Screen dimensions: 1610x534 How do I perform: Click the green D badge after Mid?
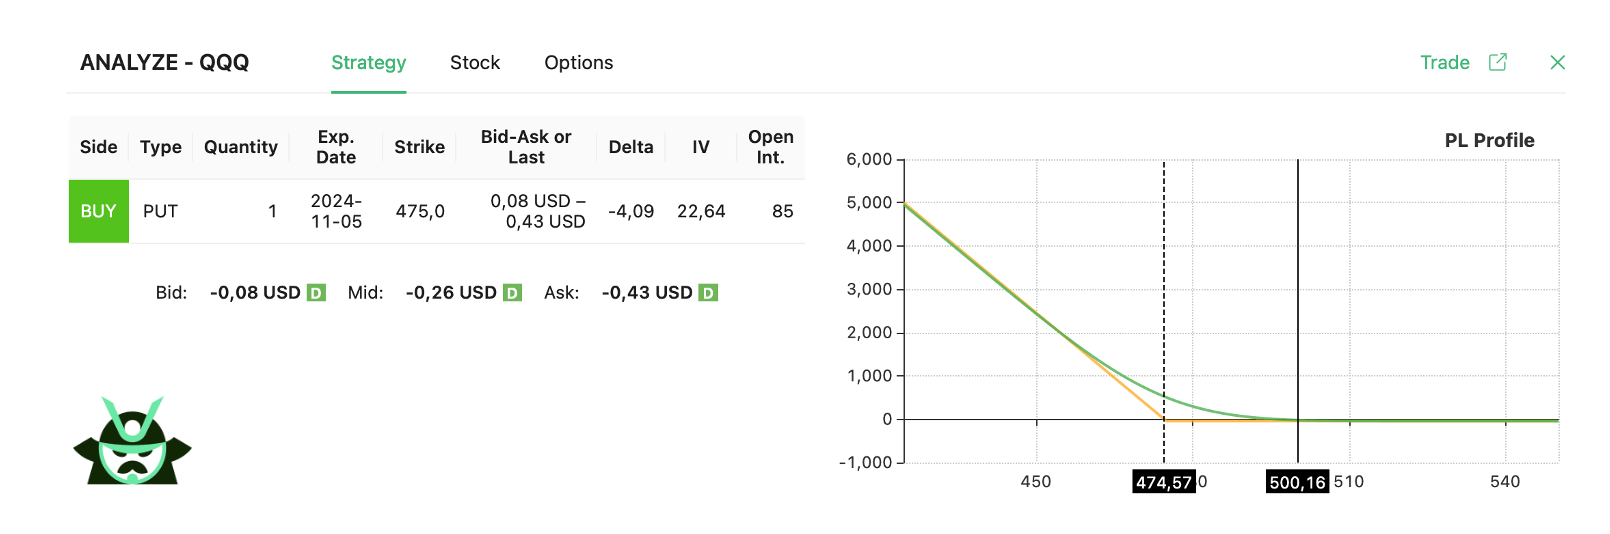[x=512, y=293]
